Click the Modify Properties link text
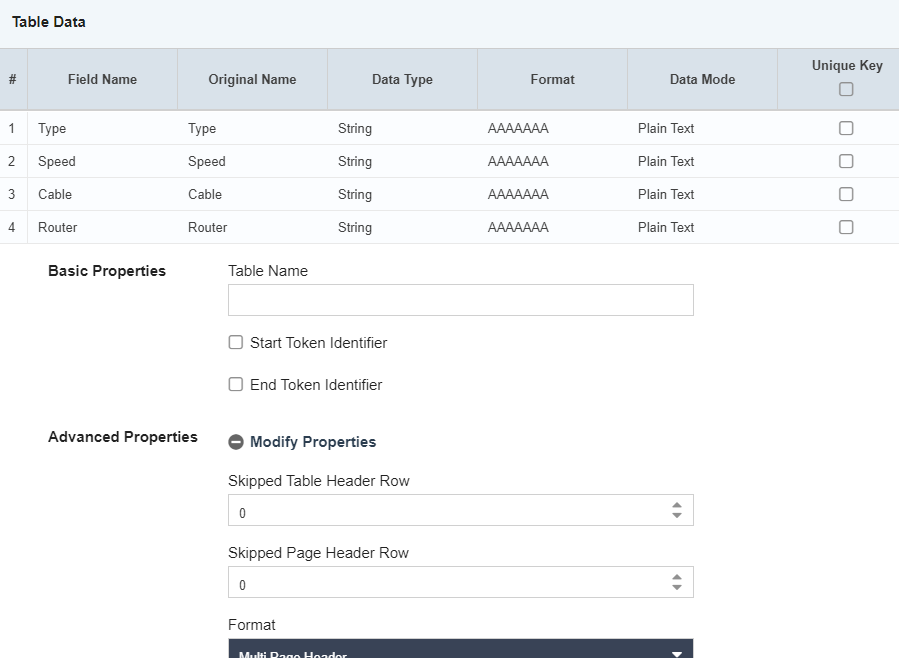Image resolution: width=899 pixels, height=658 pixels. coord(313,442)
